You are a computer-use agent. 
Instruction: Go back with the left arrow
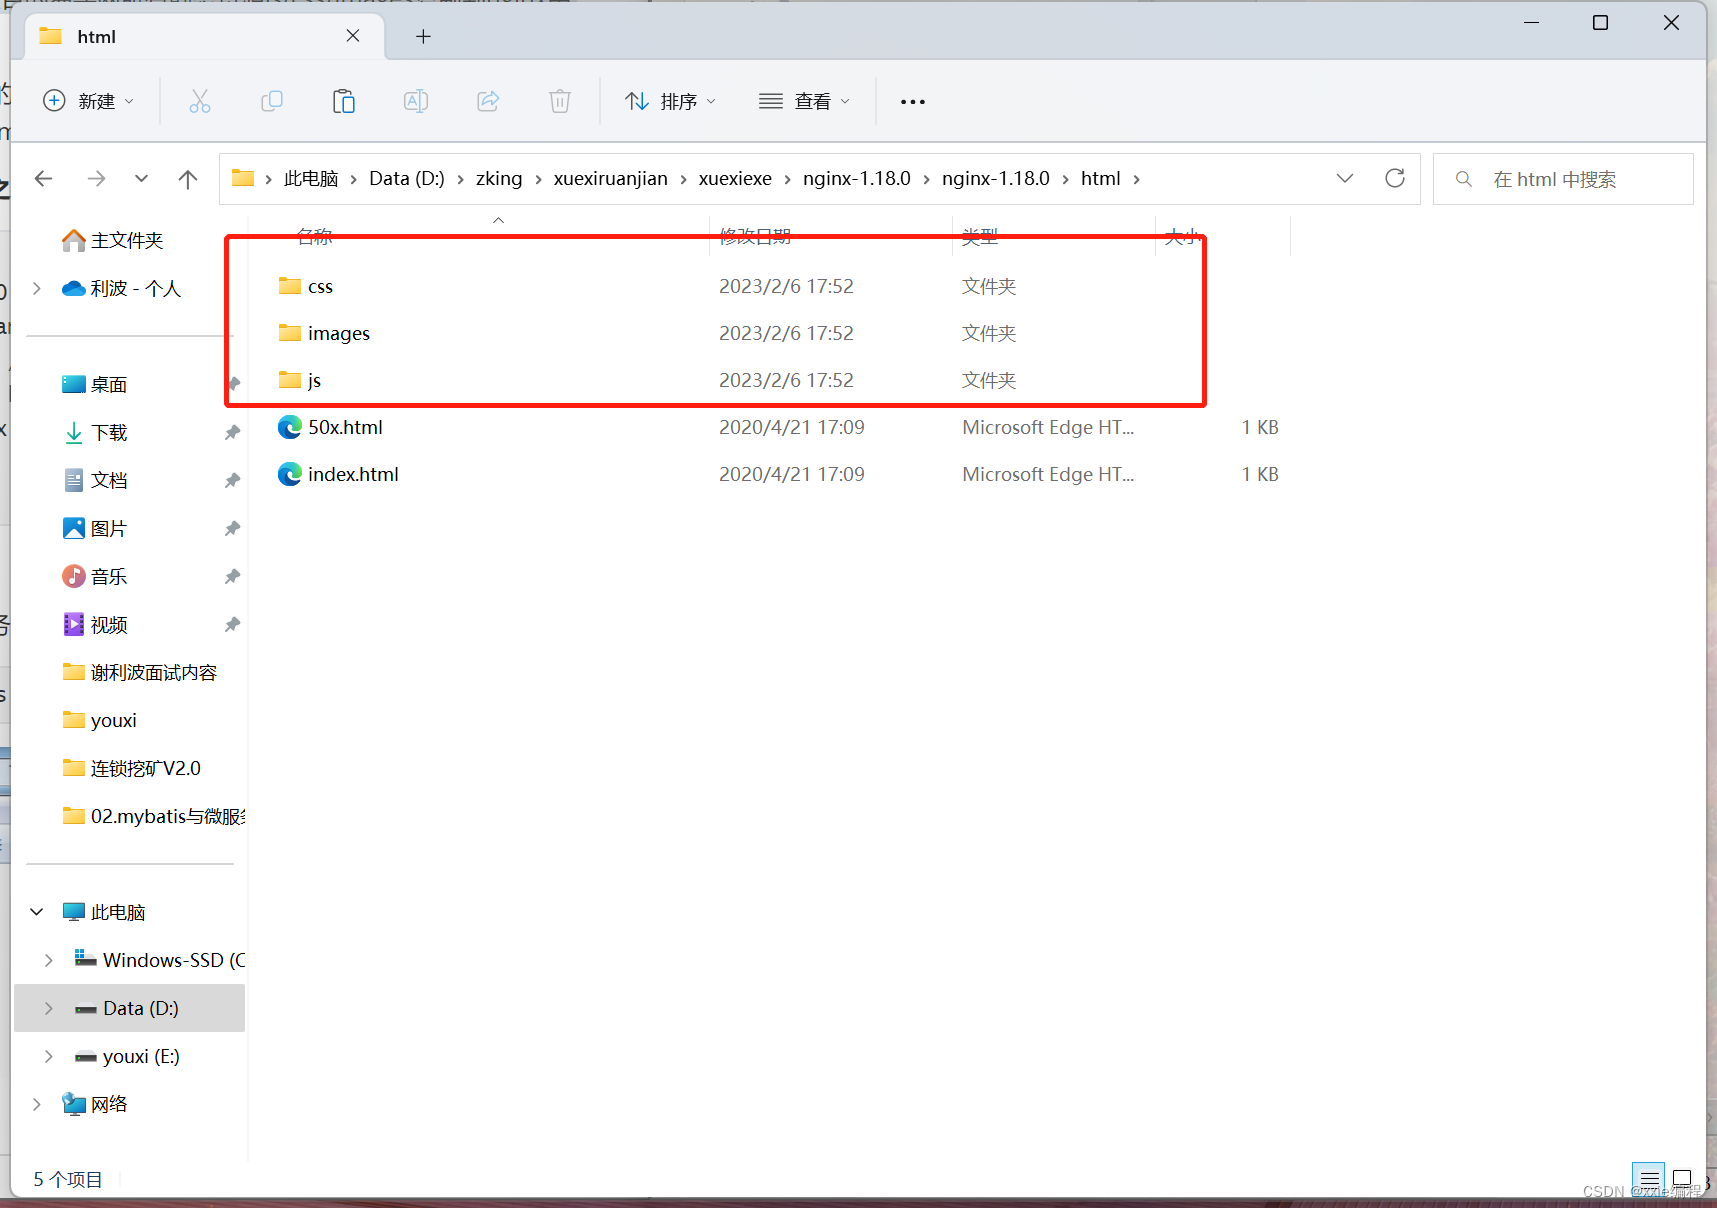click(x=43, y=179)
